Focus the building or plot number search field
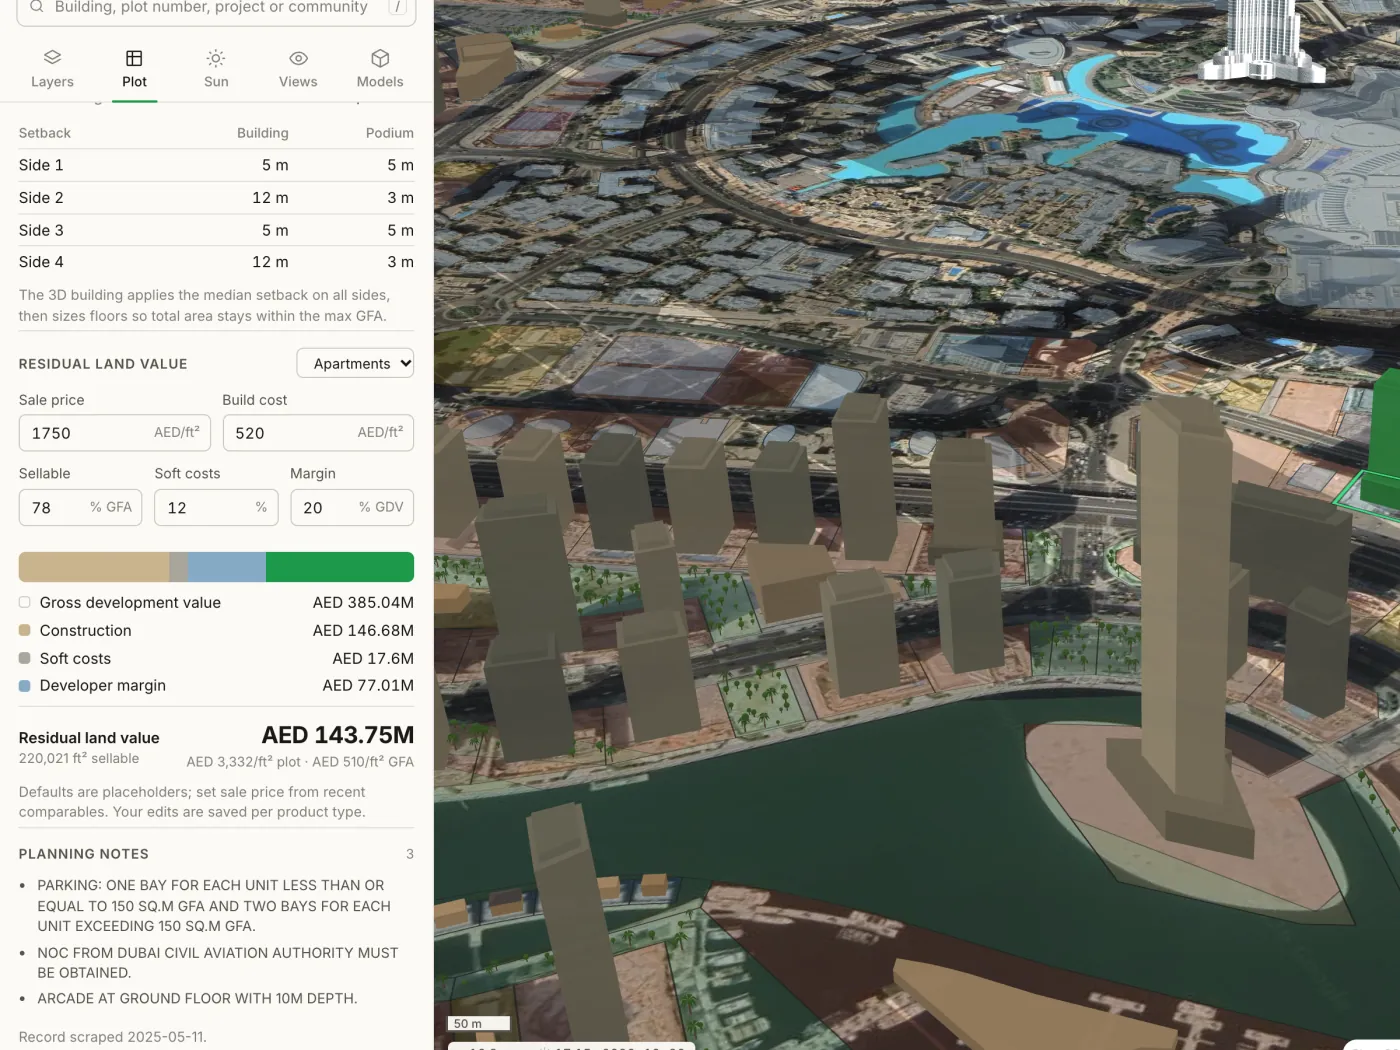 216,8
